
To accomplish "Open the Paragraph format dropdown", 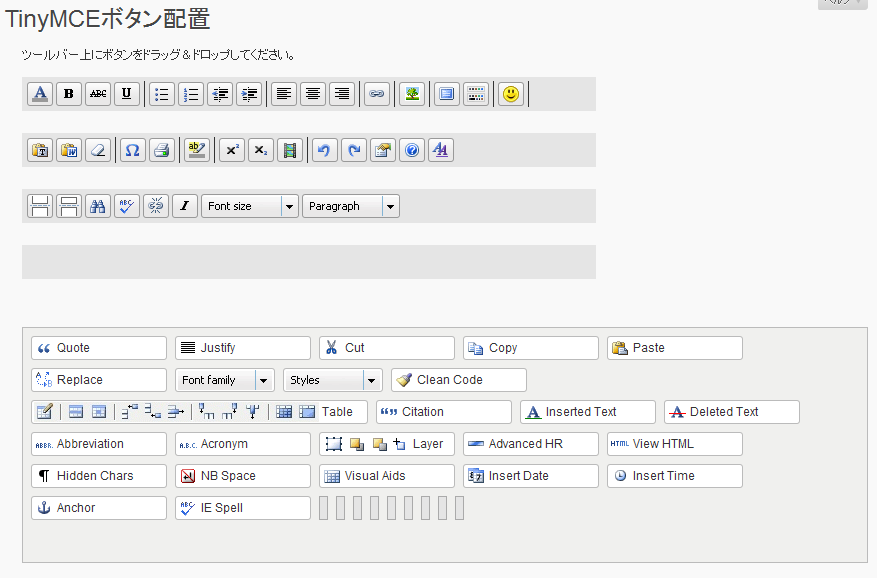I will click(x=351, y=206).
